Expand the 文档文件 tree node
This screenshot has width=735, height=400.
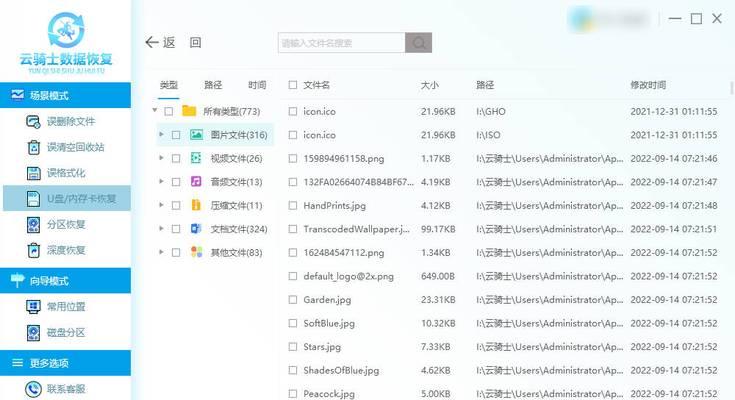pyautogui.click(x=161, y=229)
